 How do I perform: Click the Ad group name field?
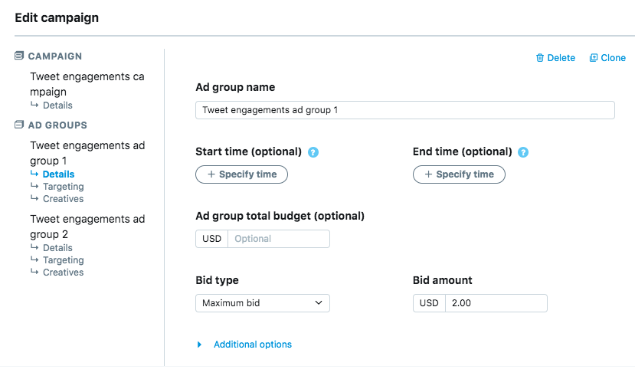pos(405,110)
